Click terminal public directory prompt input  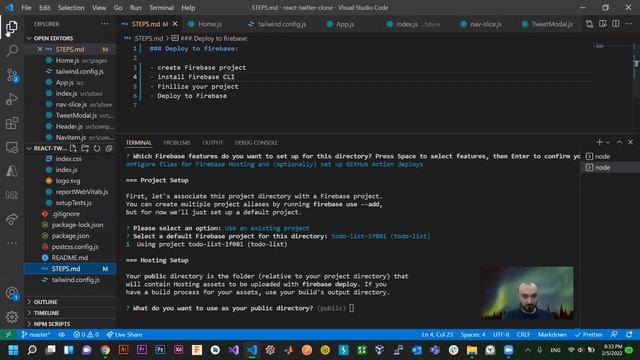(x=351, y=308)
